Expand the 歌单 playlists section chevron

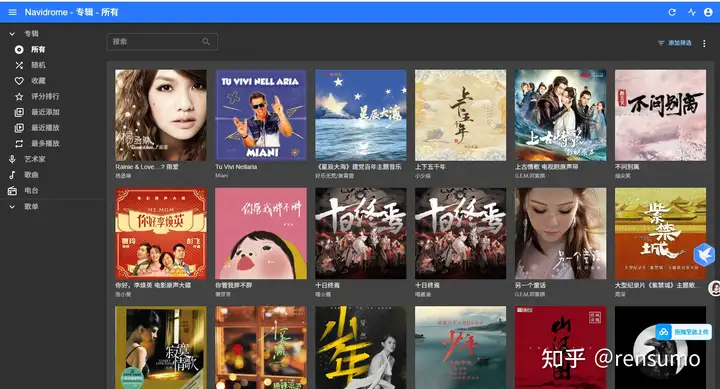[x=12, y=207]
